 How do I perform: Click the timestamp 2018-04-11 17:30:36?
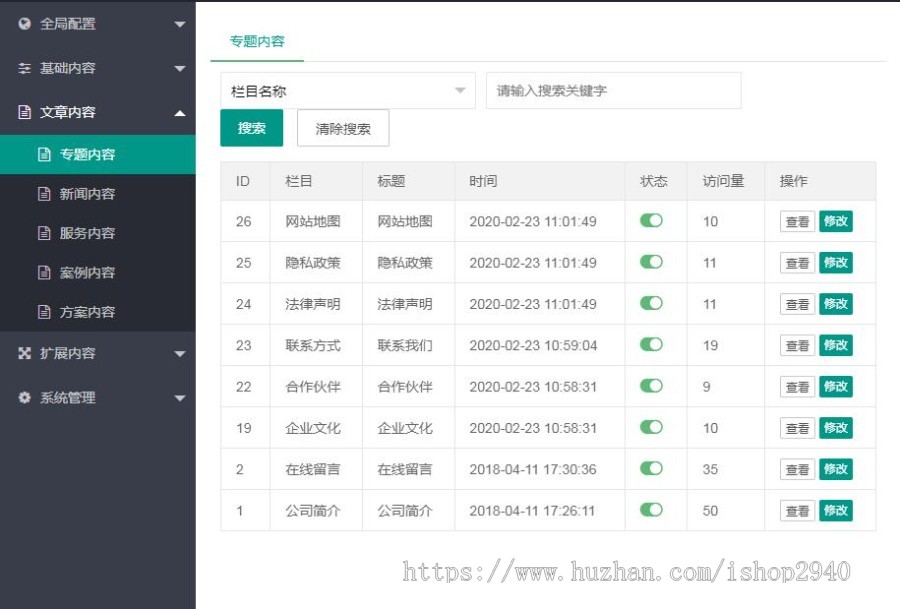pos(533,470)
